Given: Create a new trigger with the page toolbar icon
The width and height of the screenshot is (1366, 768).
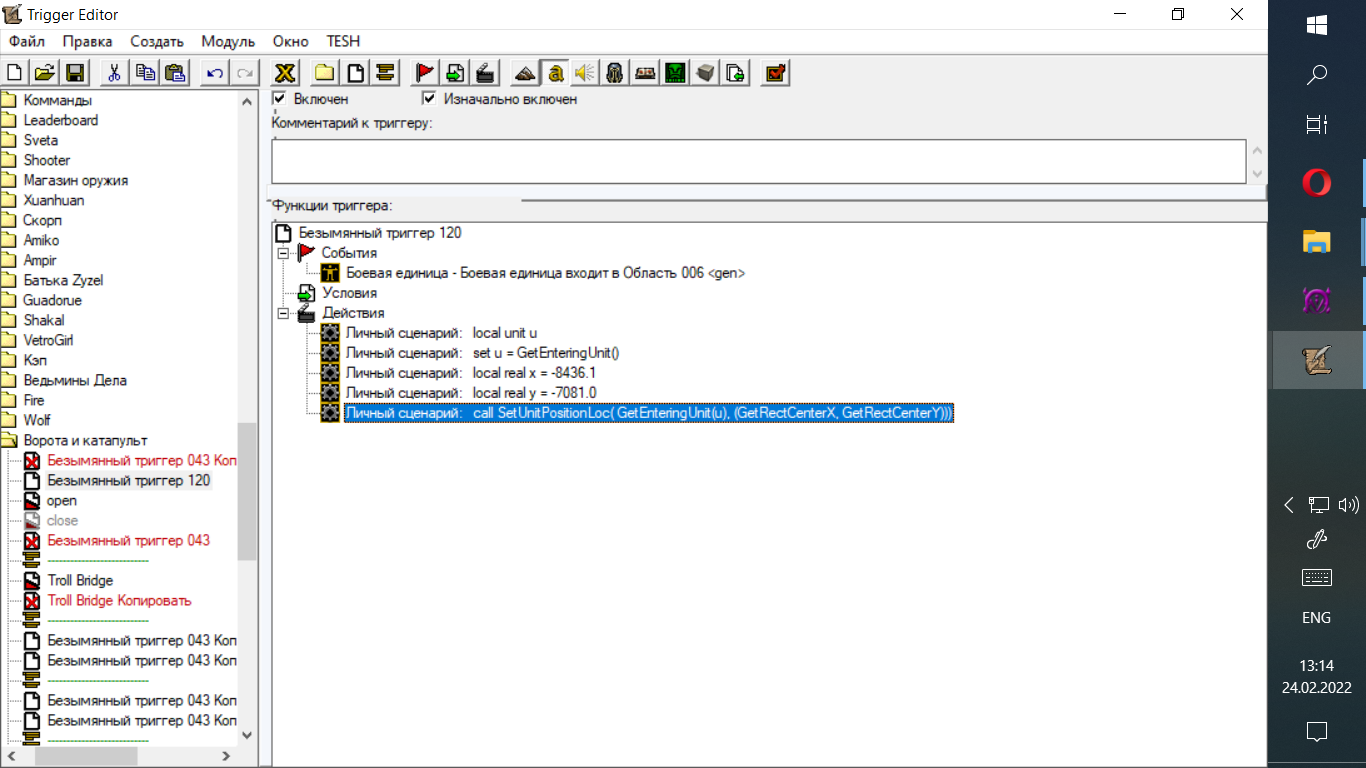Looking at the screenshot, I should pos(356,73).
